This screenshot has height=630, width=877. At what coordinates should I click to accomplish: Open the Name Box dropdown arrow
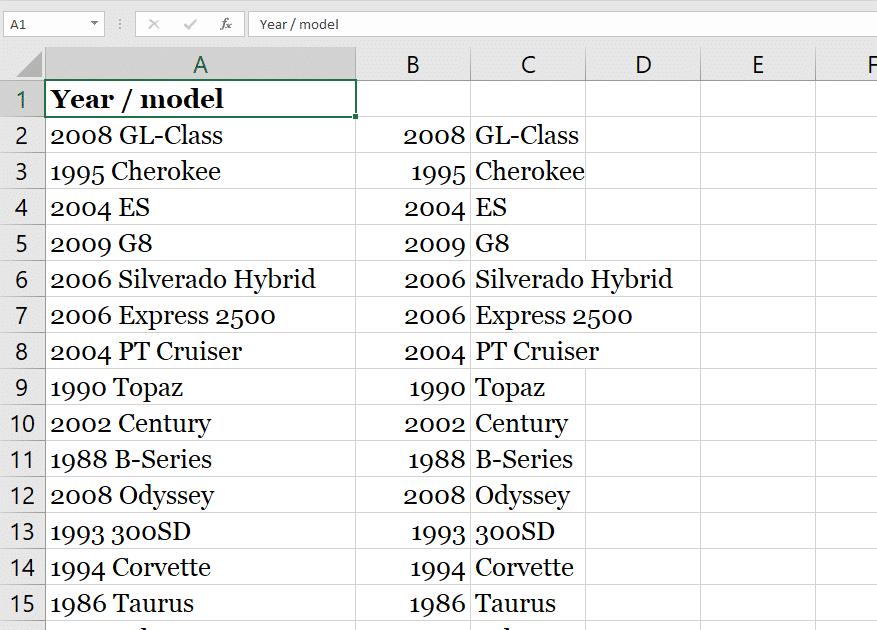(92, 24)
